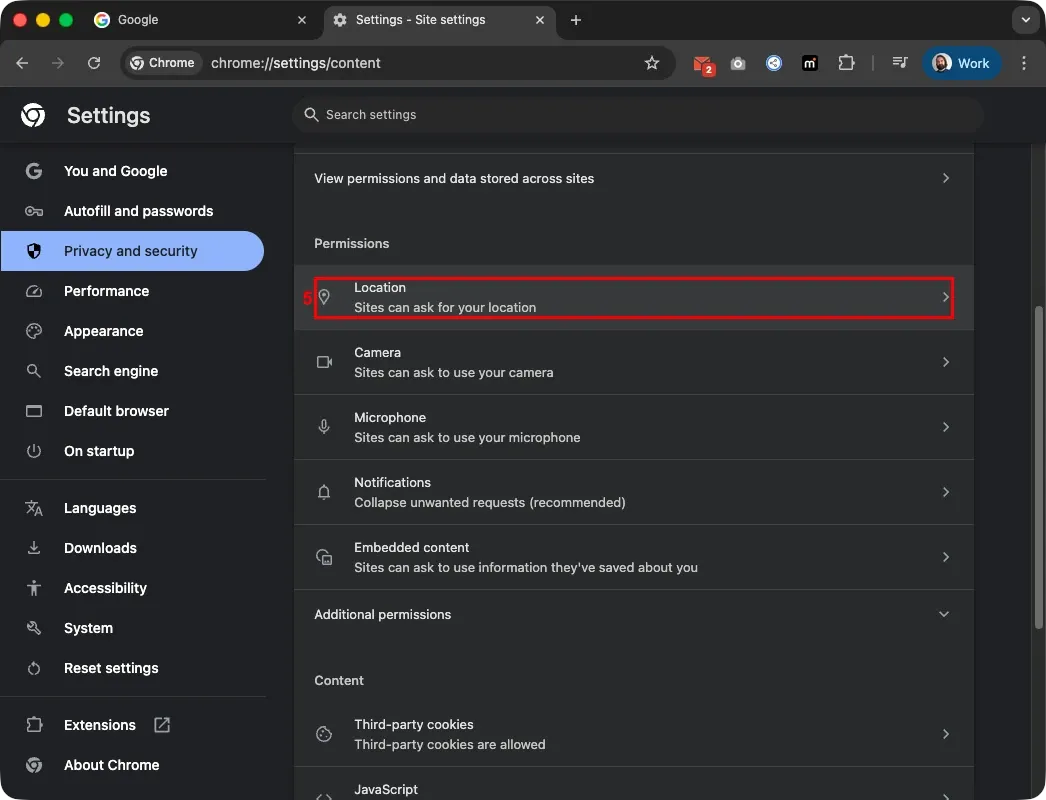The width and height of the screenshot is (1046, 800).
Task: Open Chrome three-dot menu
Action: coord(1024,63)
